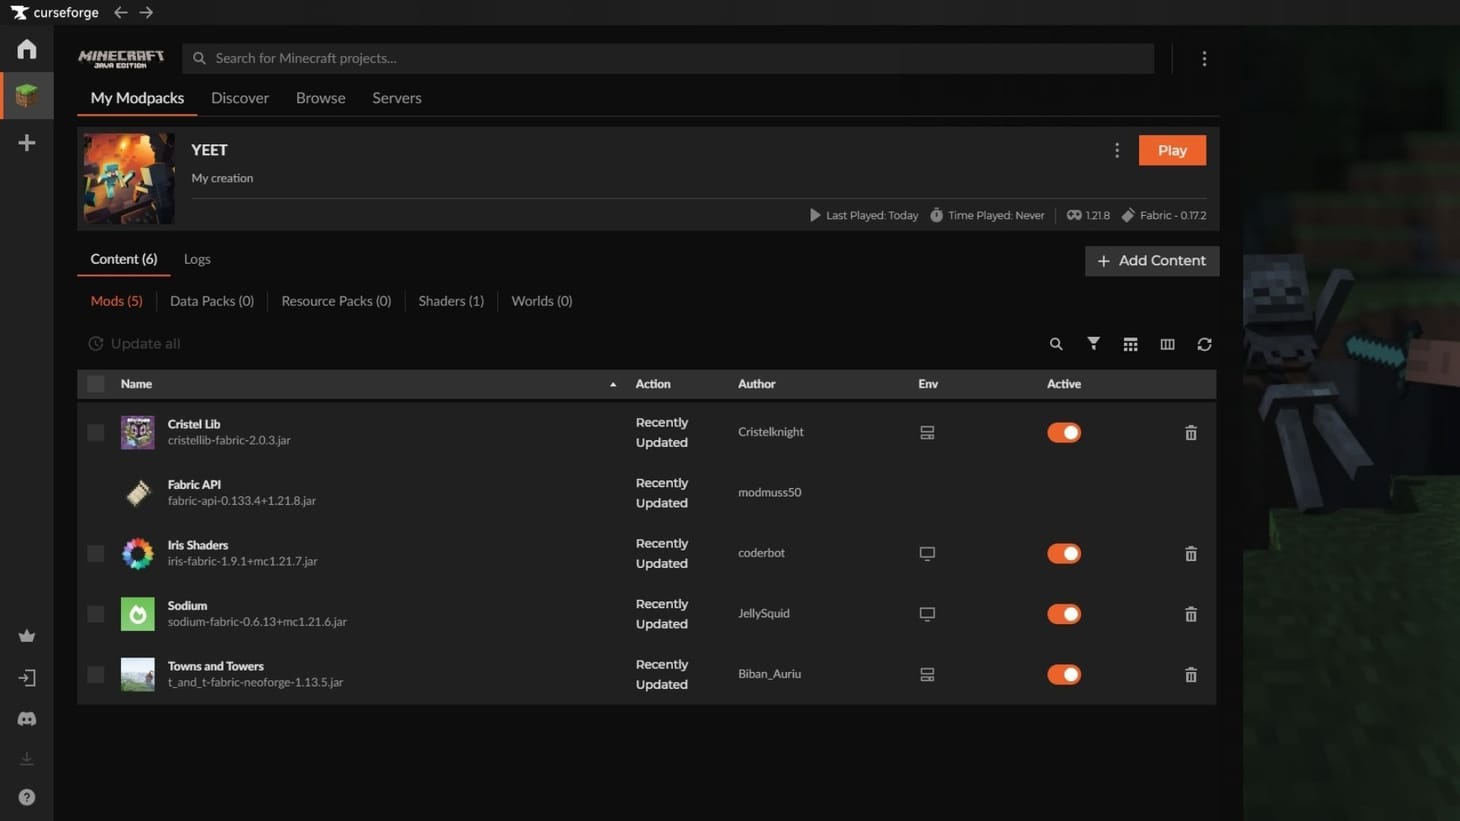Disable the Cristel Lib active toggle

pyautogui.click(x=1064, y=433)
